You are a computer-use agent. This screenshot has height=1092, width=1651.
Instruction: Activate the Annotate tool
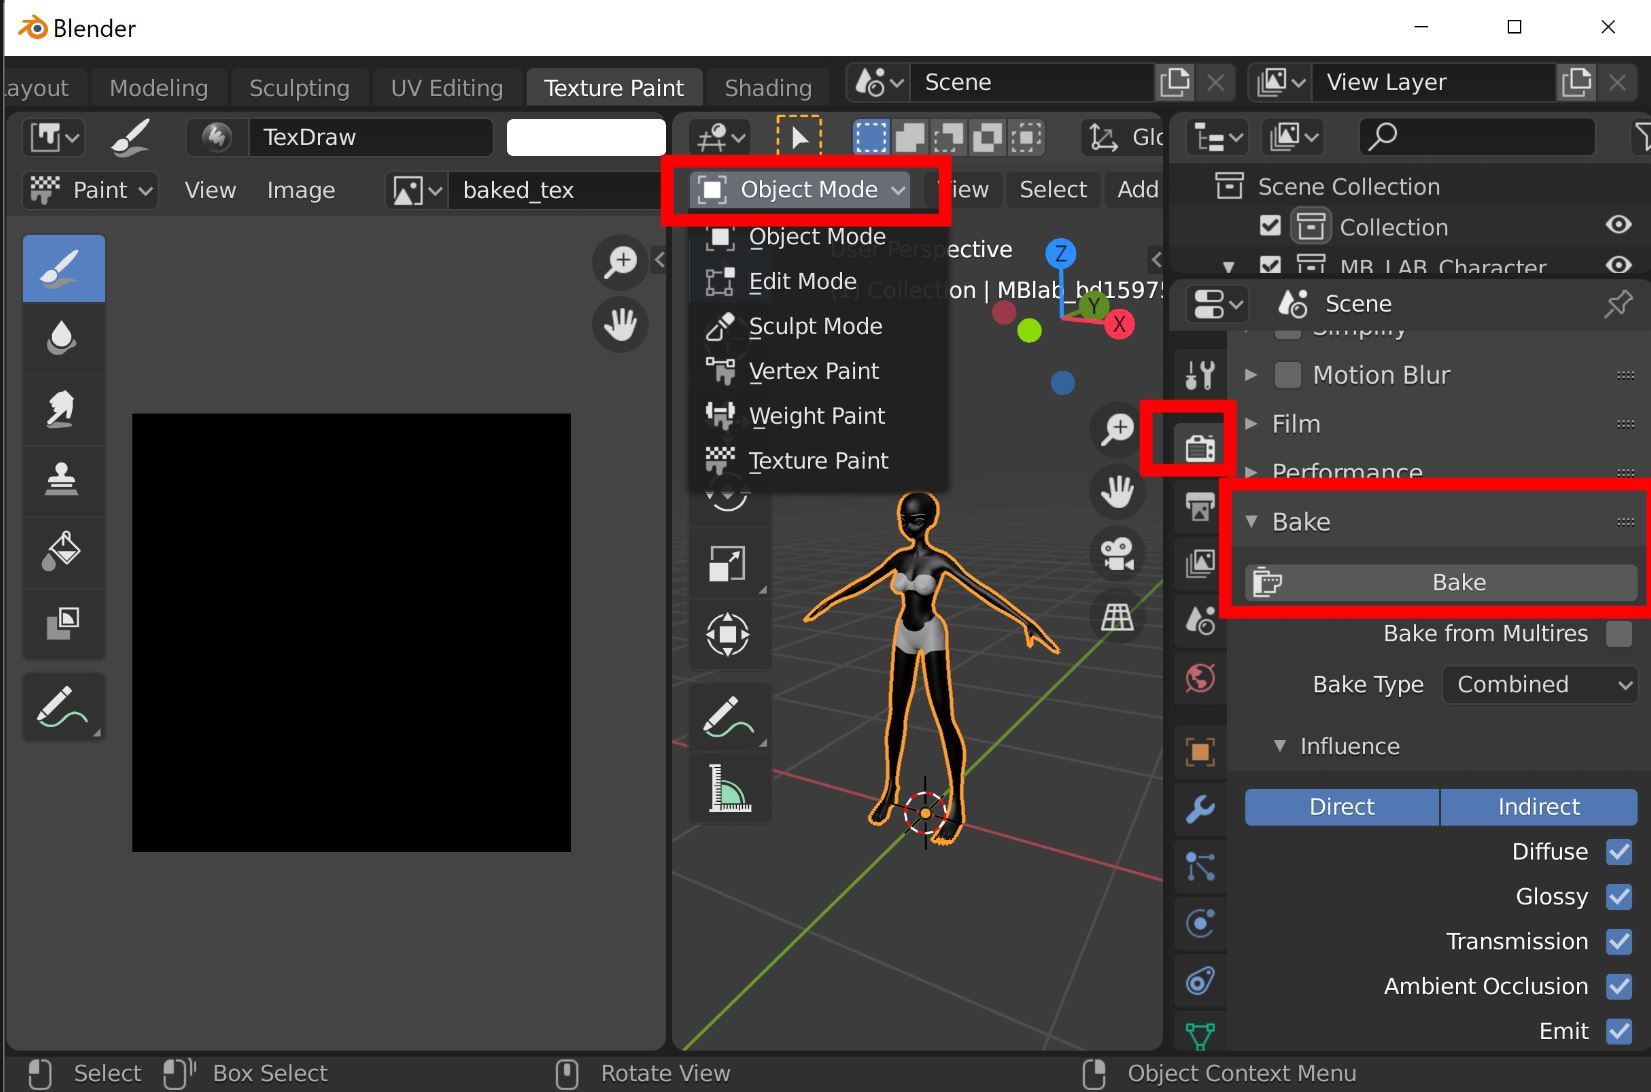coord(63,707)
